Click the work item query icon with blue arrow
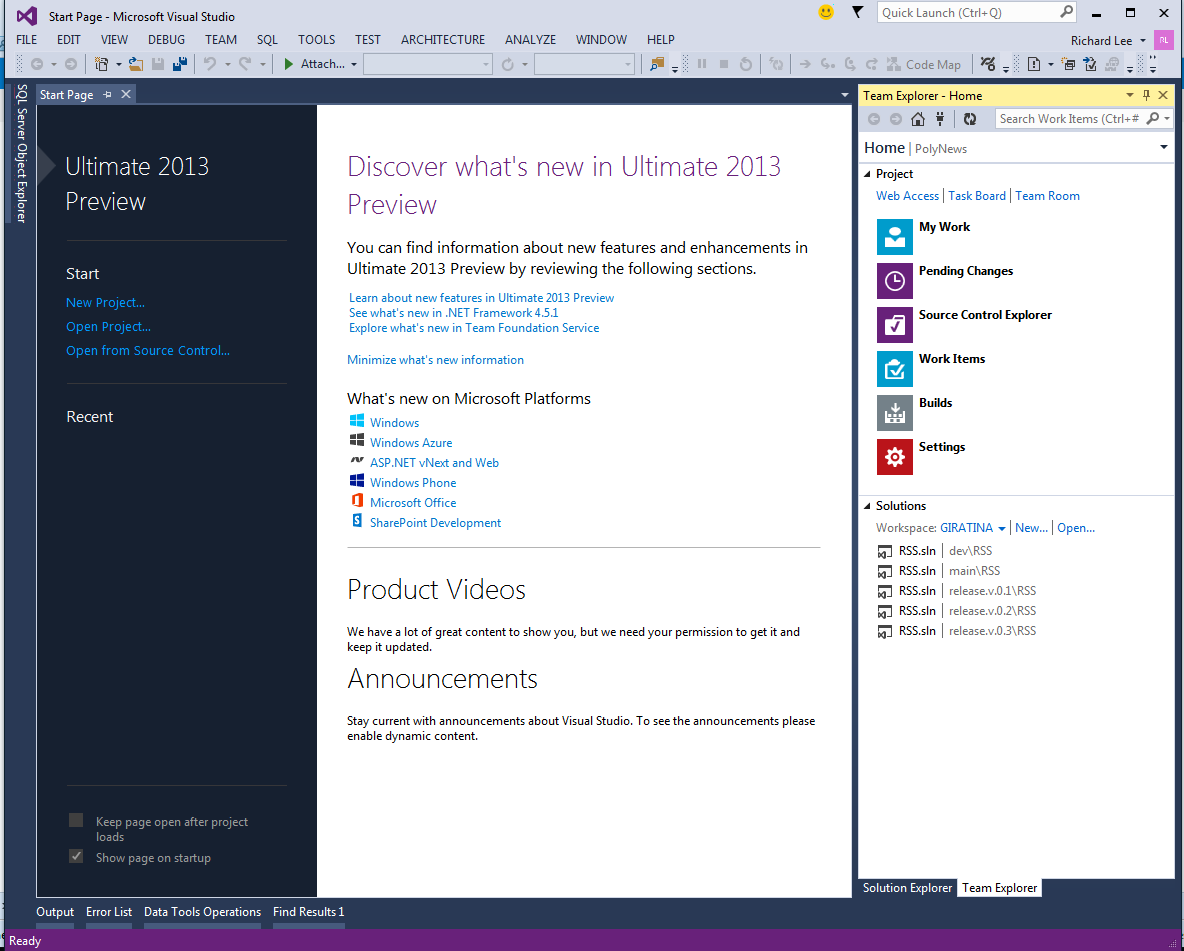This screenshot has width=1184, height=951. point(1090,64)
